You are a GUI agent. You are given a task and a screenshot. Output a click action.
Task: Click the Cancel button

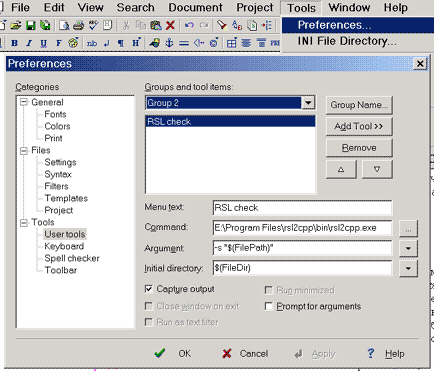[245, 353]
